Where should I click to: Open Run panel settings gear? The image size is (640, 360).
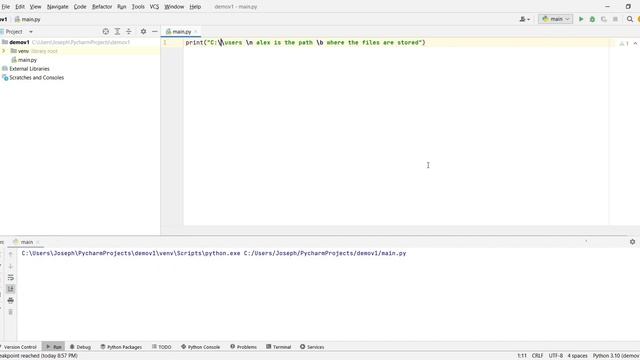coord(632,242)
